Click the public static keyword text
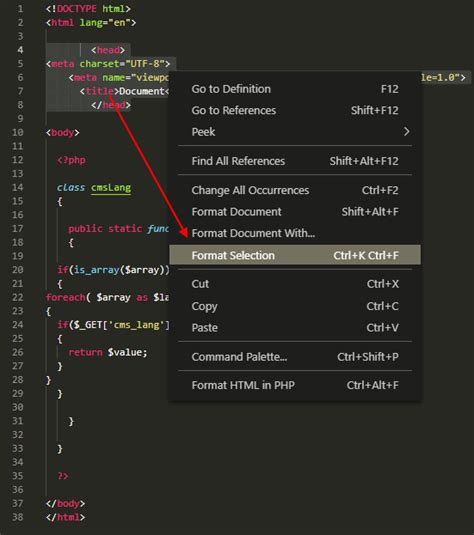The image size is (474, 535). (105, 229)
